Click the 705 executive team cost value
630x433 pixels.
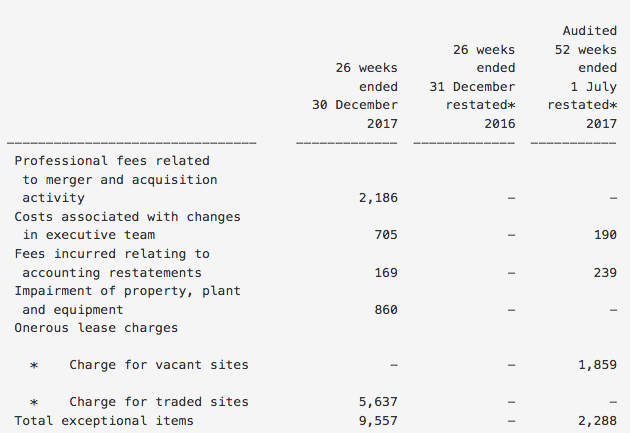click(386, 235)
